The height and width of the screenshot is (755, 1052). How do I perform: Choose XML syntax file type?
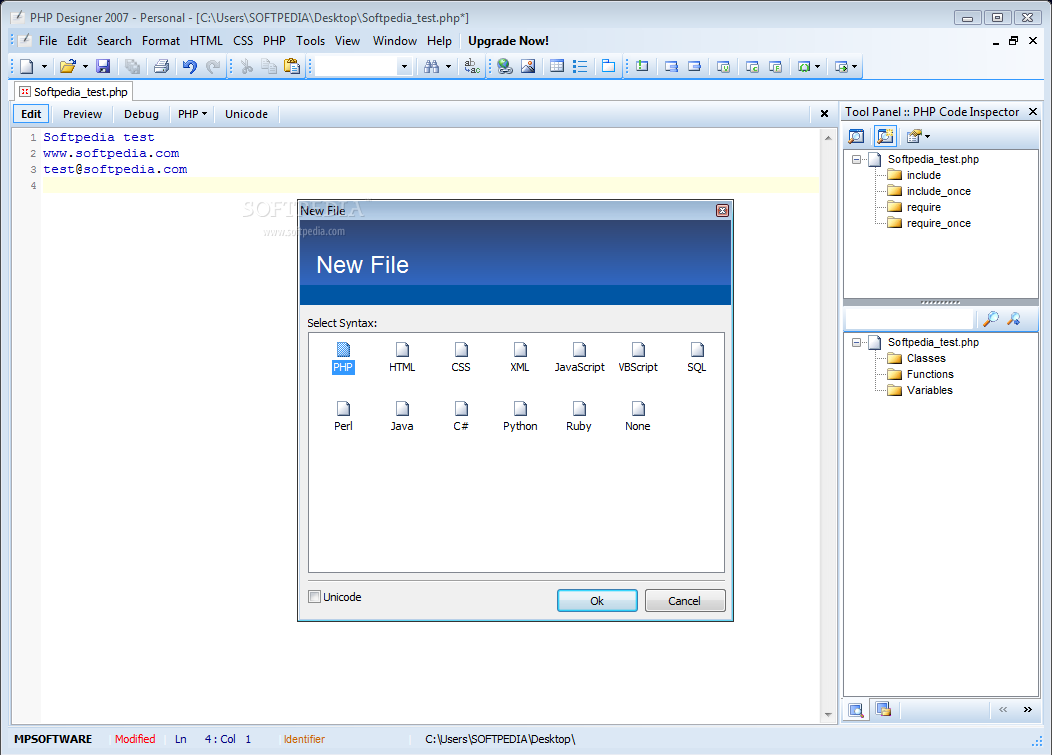(x=520, y=358)
